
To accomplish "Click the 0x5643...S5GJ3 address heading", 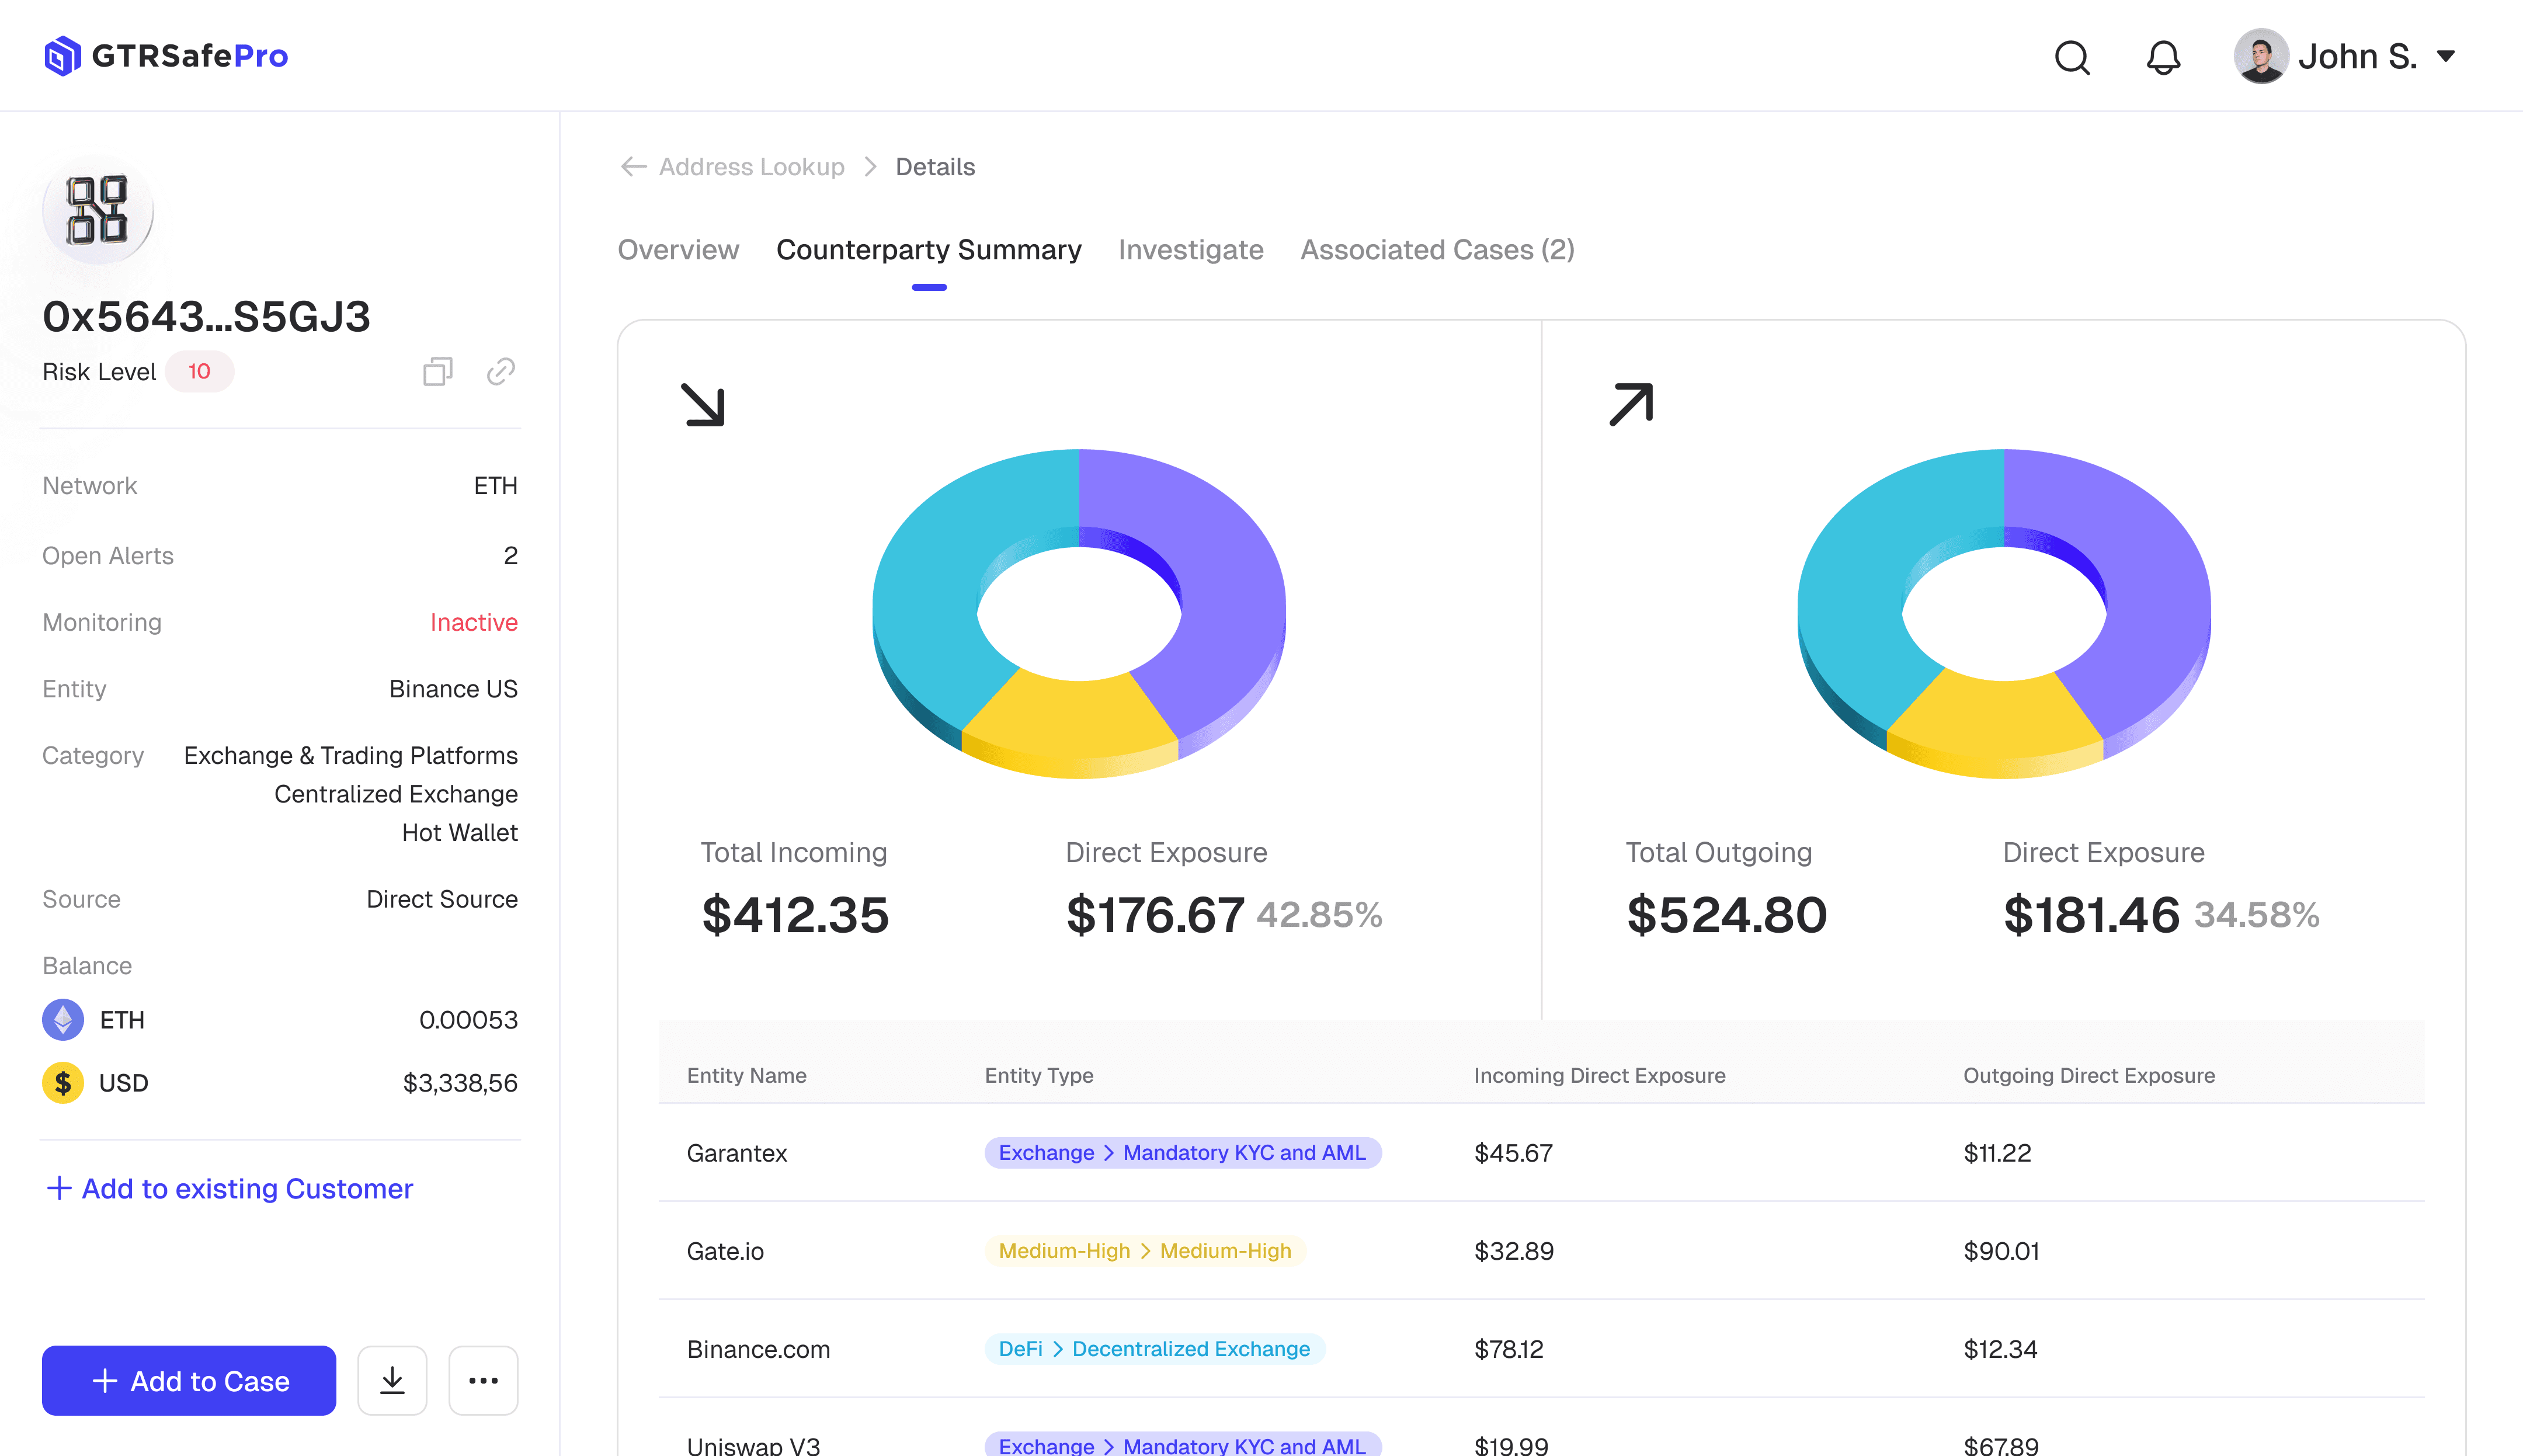I will click(206, 317).
